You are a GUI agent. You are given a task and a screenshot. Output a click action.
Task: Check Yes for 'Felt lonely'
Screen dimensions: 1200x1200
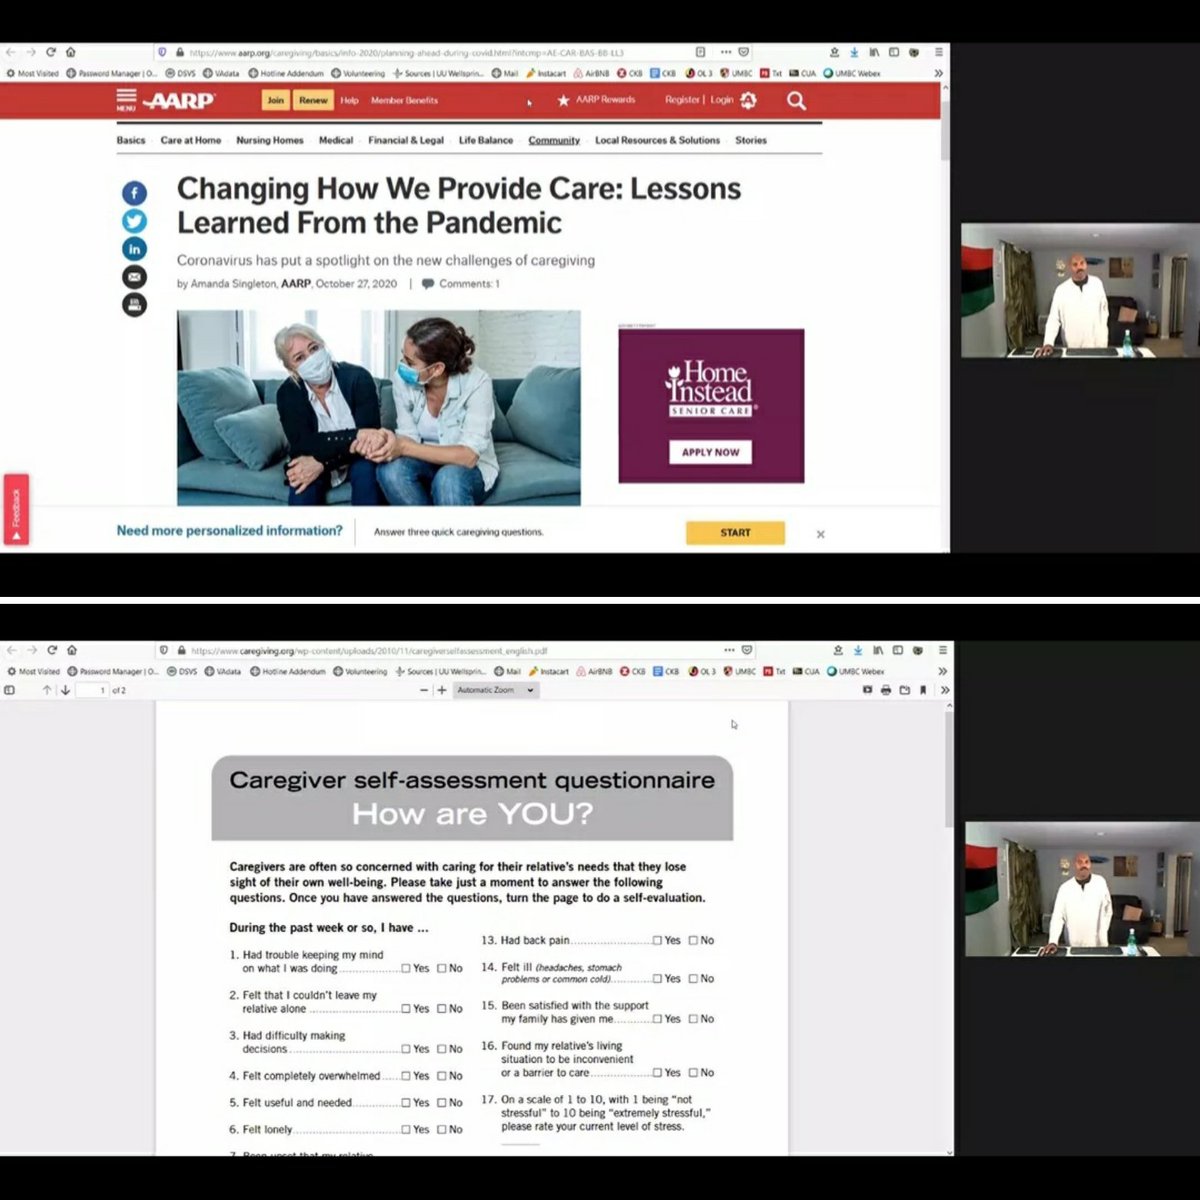pyautogui.click(x=406, y=1129)
